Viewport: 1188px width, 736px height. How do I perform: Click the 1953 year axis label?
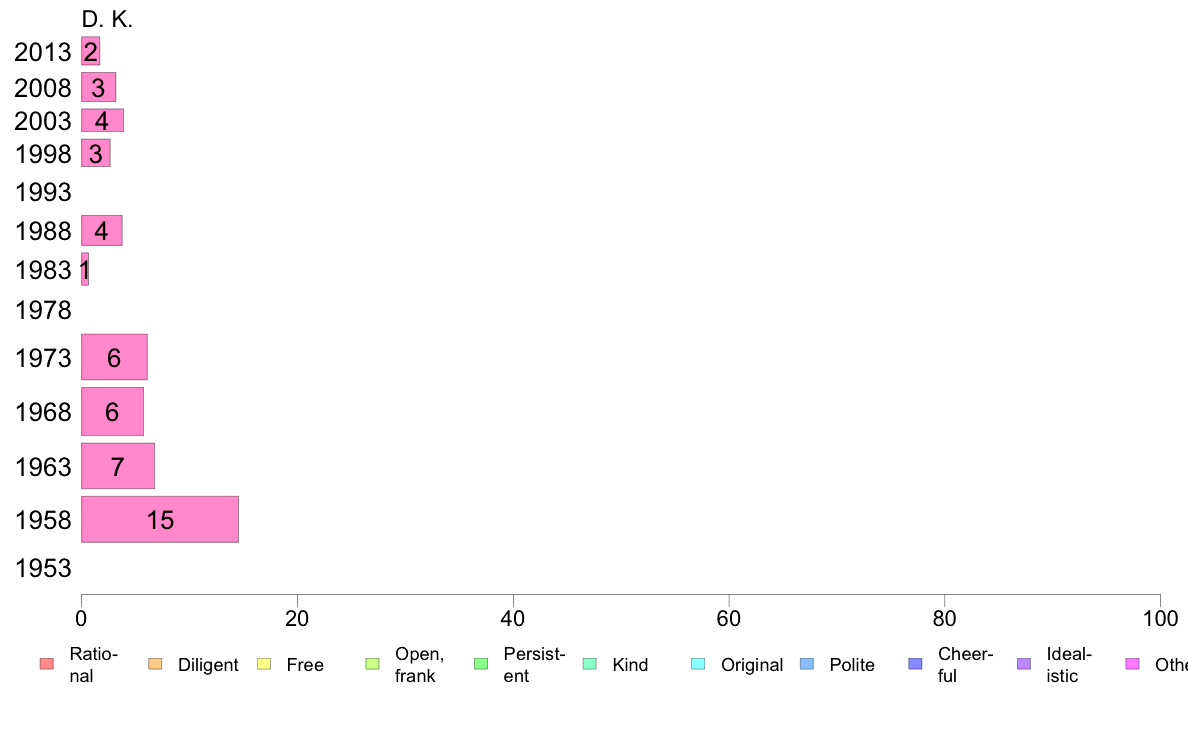click(x=43, y=568)
